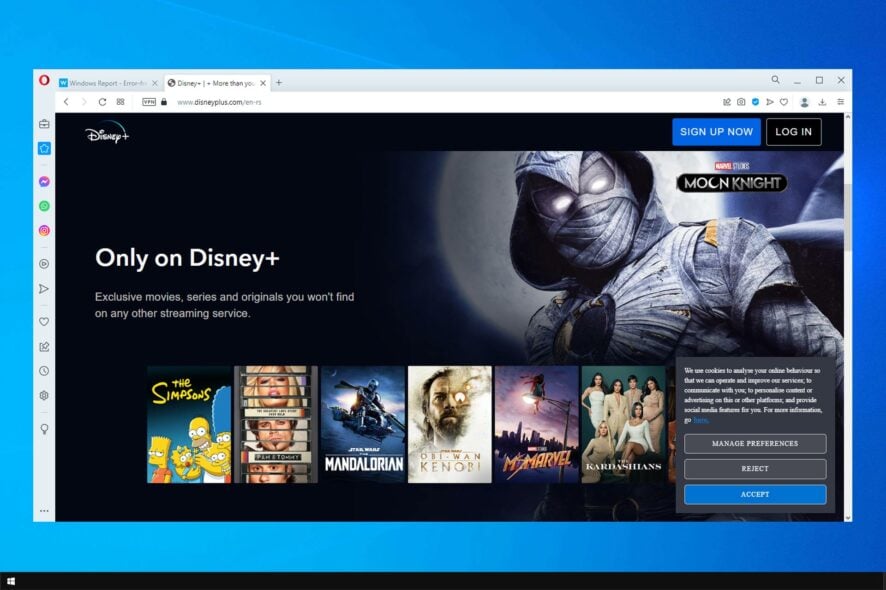Open Pinboards edit icon in toolbar
The width and height of the screenshot is (886, 590).
727,102
